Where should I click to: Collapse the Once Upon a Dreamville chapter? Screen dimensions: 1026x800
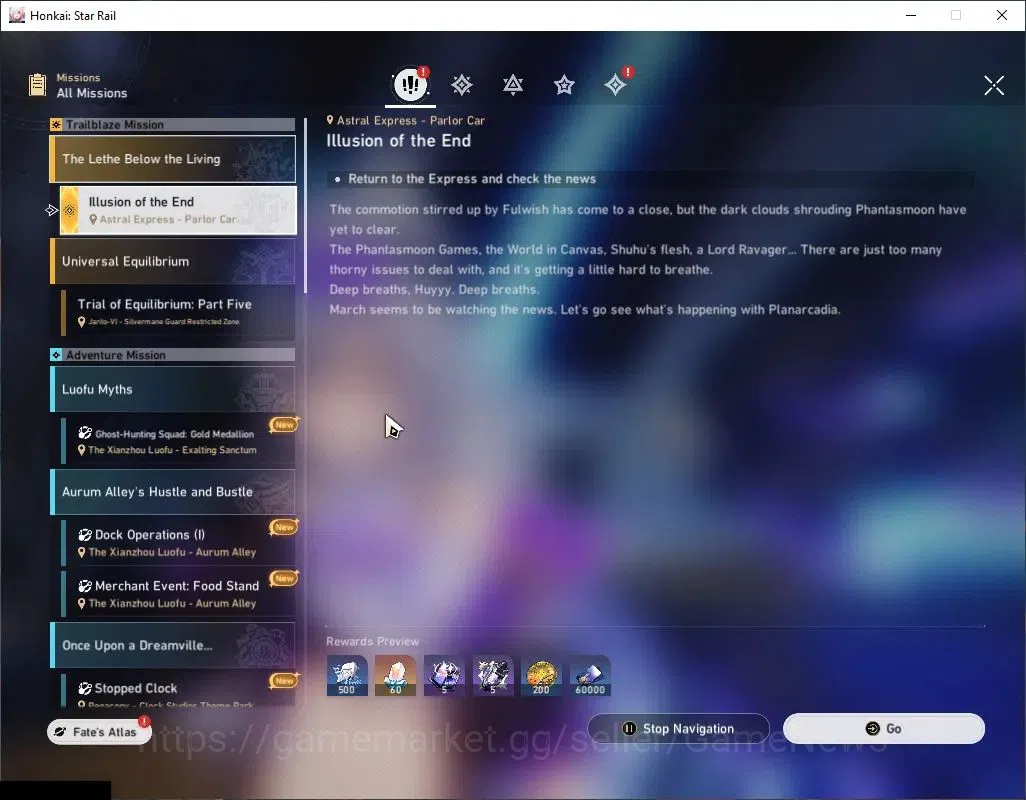point(173,646)
